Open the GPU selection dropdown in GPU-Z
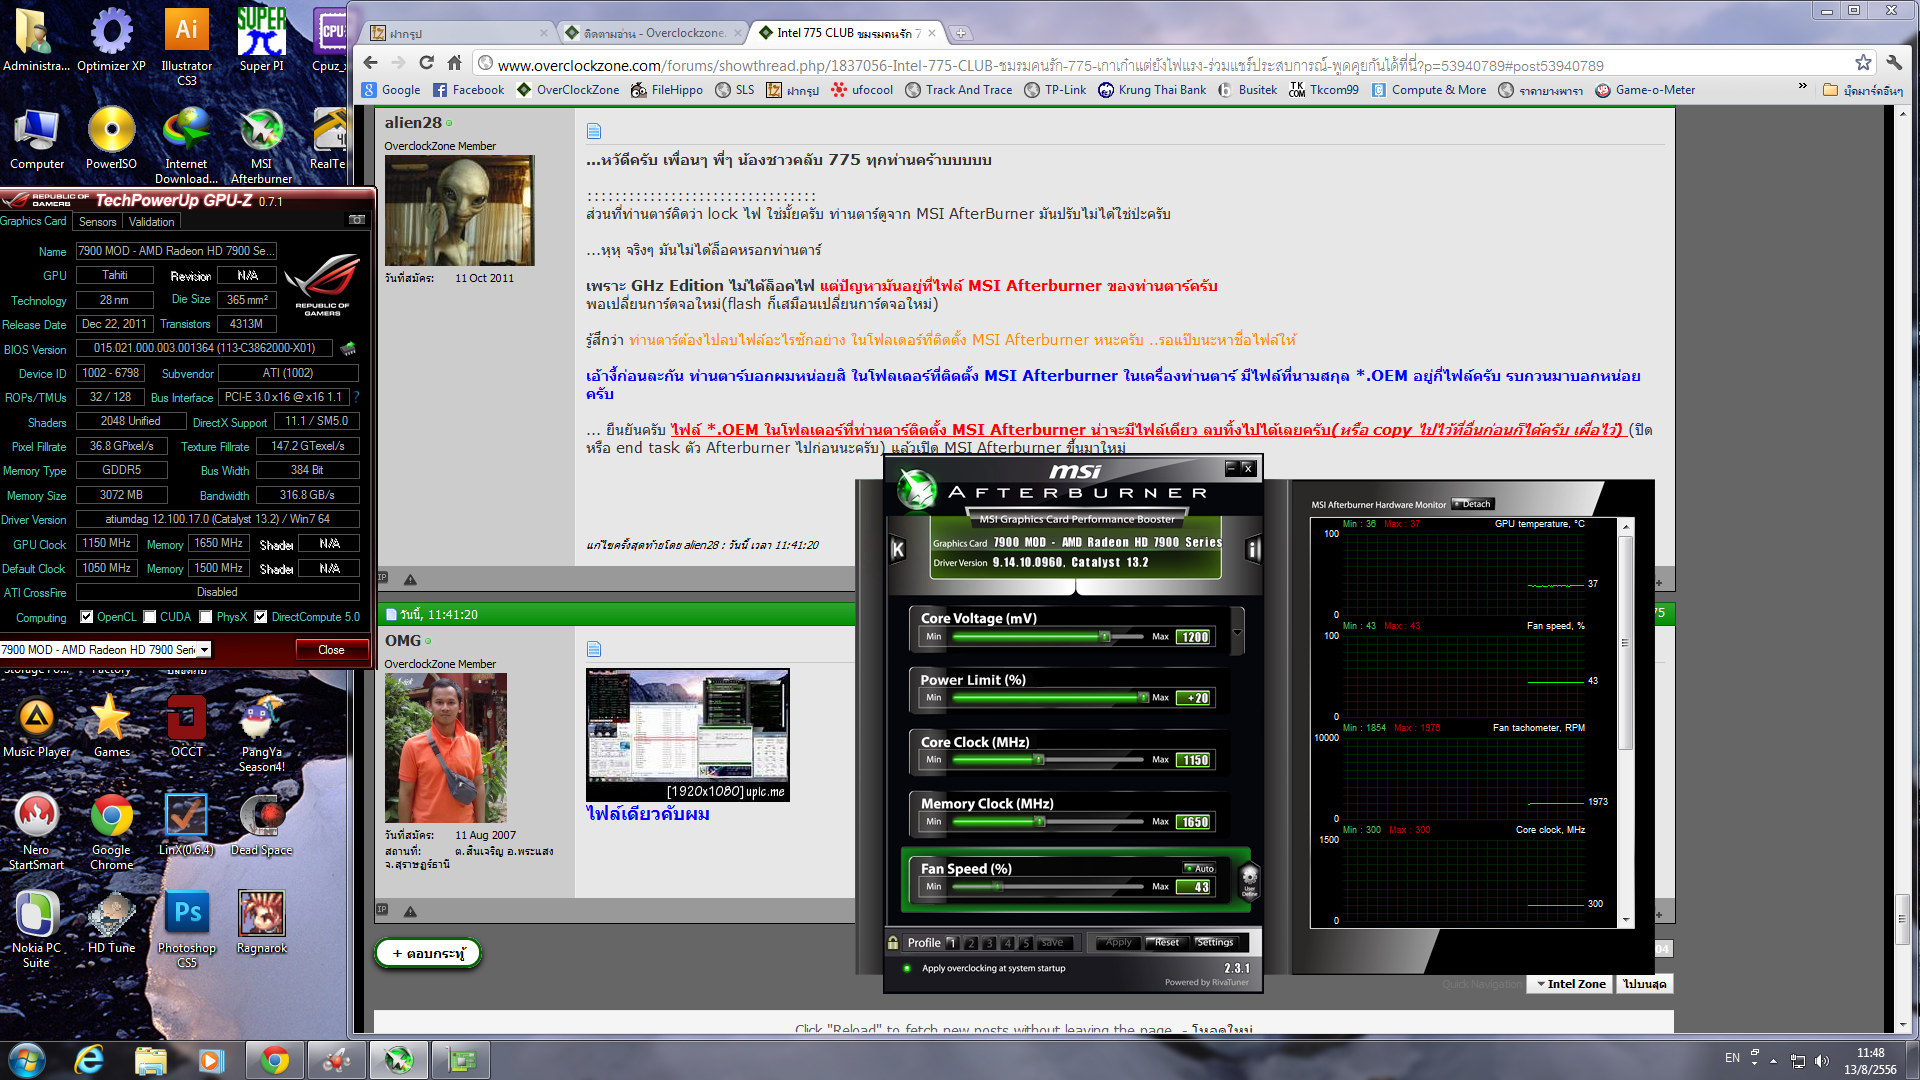 click(x=204, y=649)
